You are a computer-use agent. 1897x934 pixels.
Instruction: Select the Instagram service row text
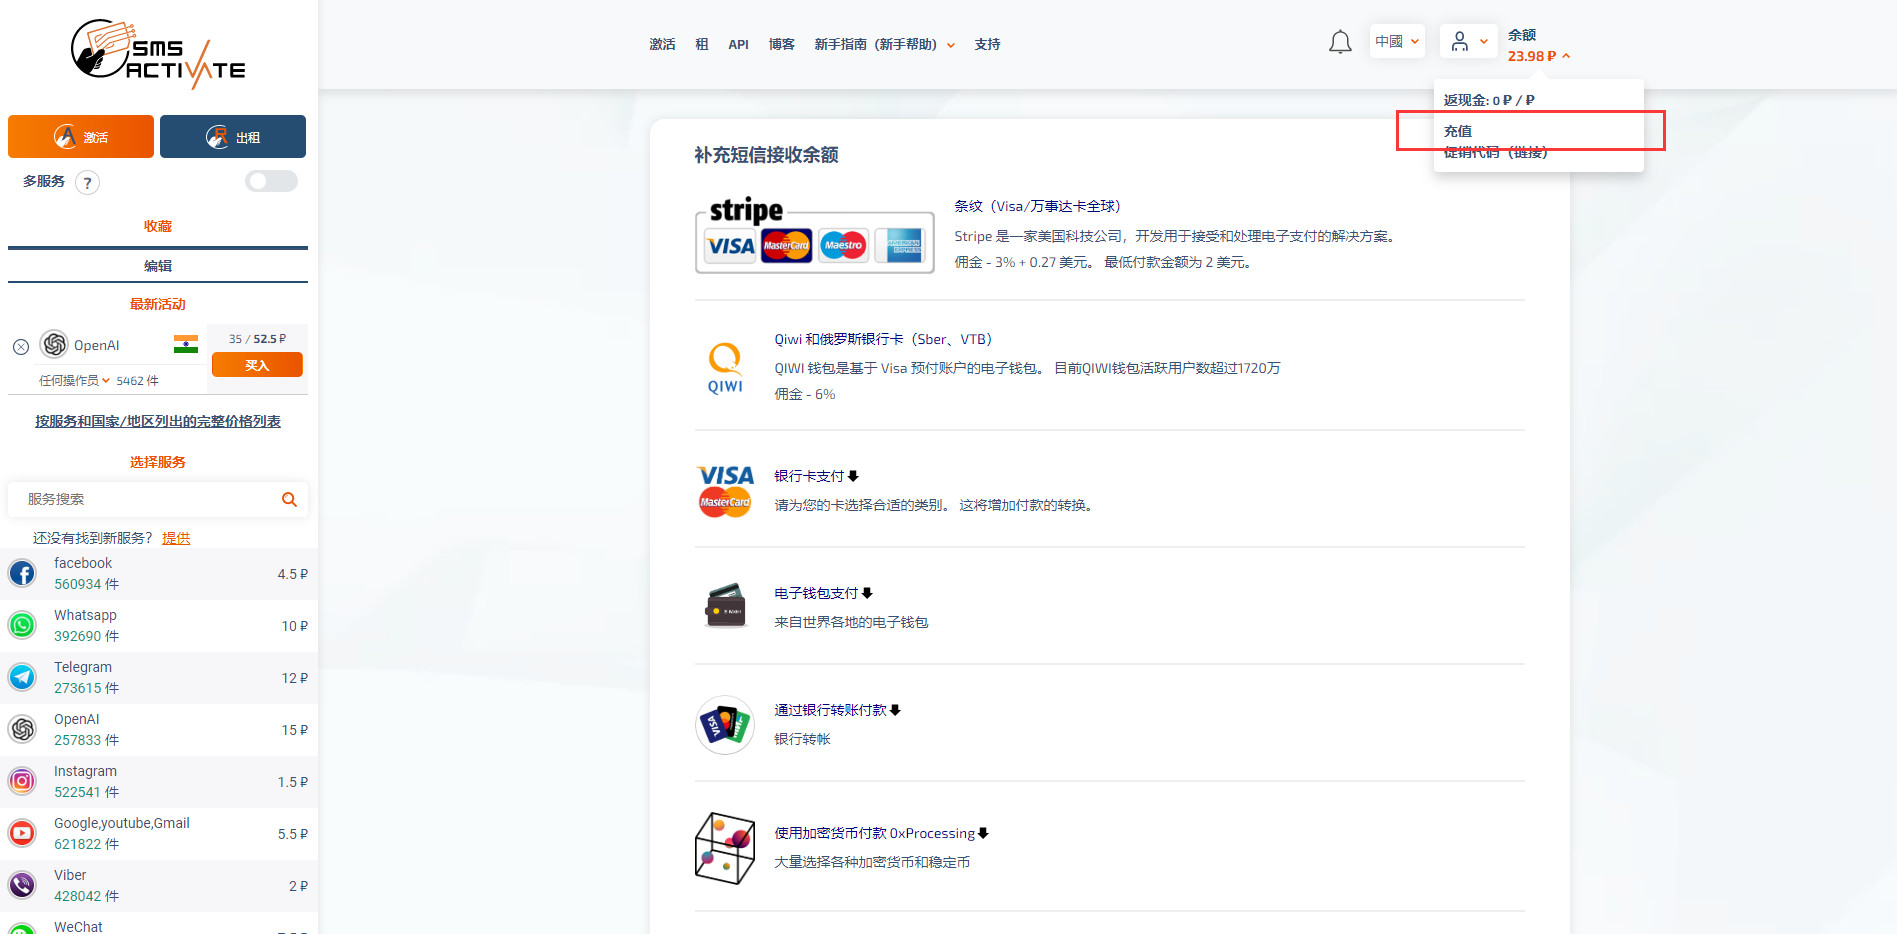pyautogui.click(x=85, y=771)
